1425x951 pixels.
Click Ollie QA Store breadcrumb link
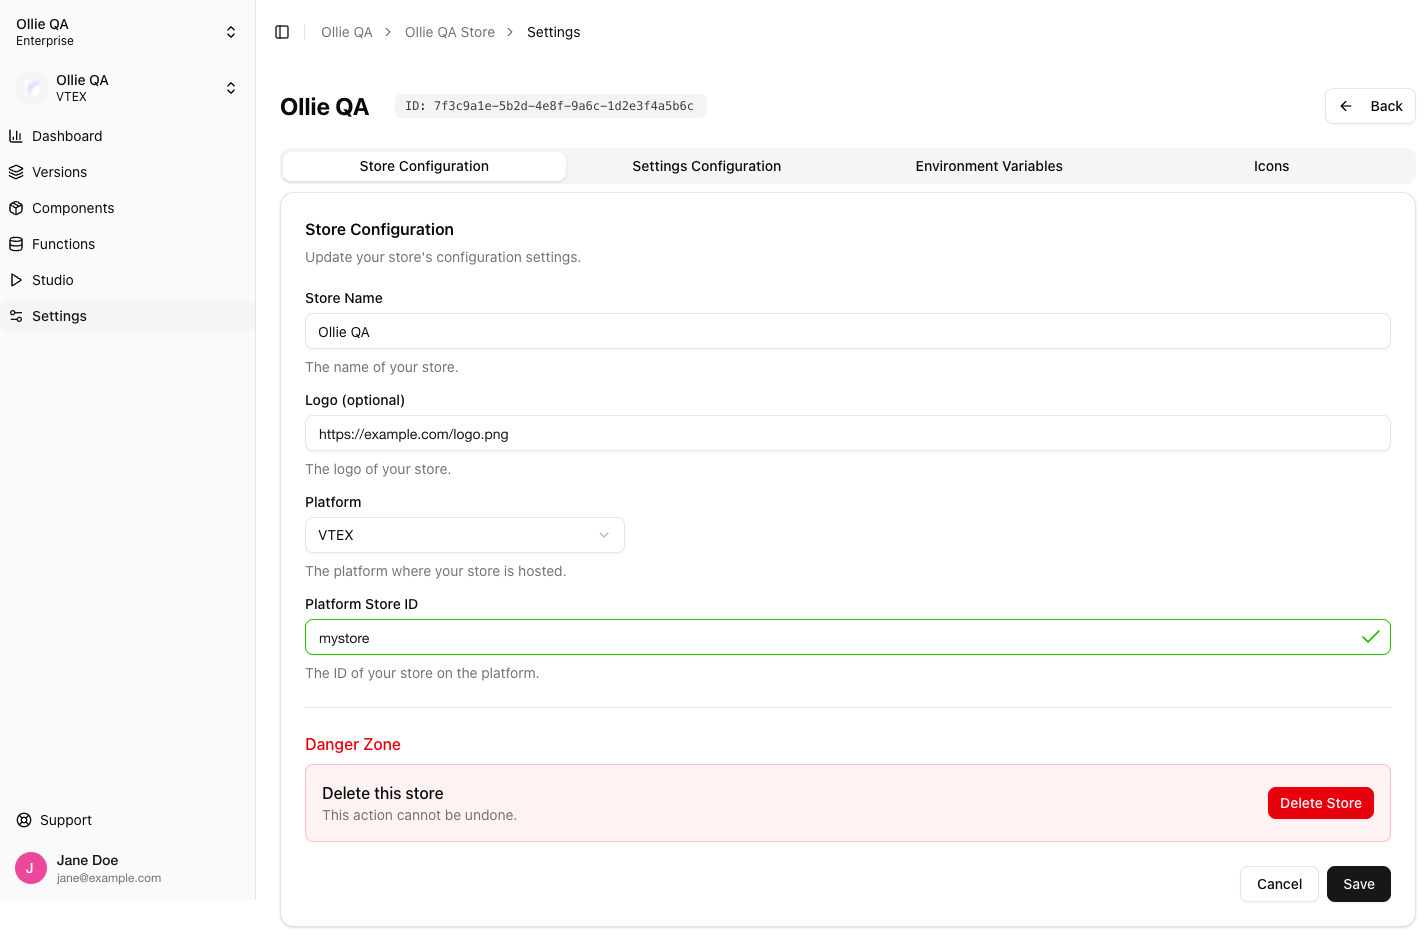(x=450, y=32)
